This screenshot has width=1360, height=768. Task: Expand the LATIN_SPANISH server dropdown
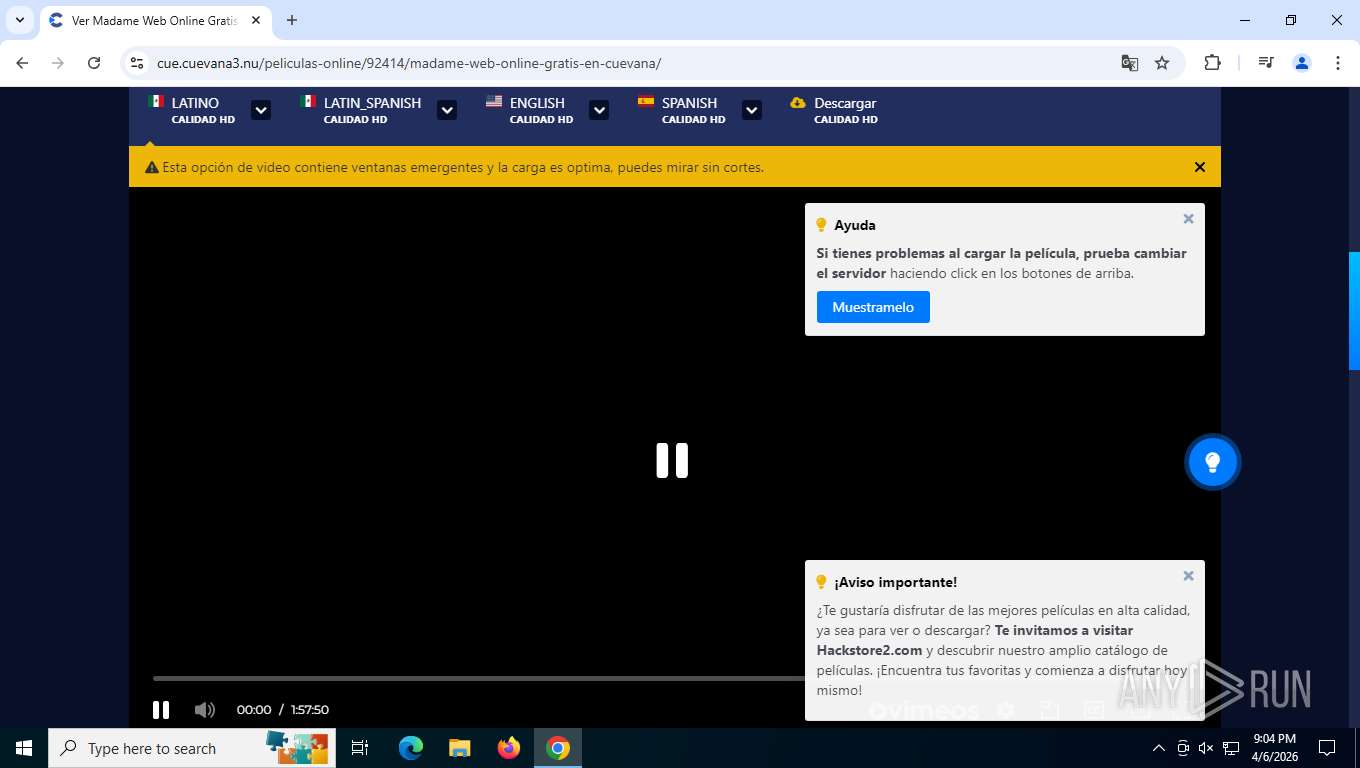447,110
